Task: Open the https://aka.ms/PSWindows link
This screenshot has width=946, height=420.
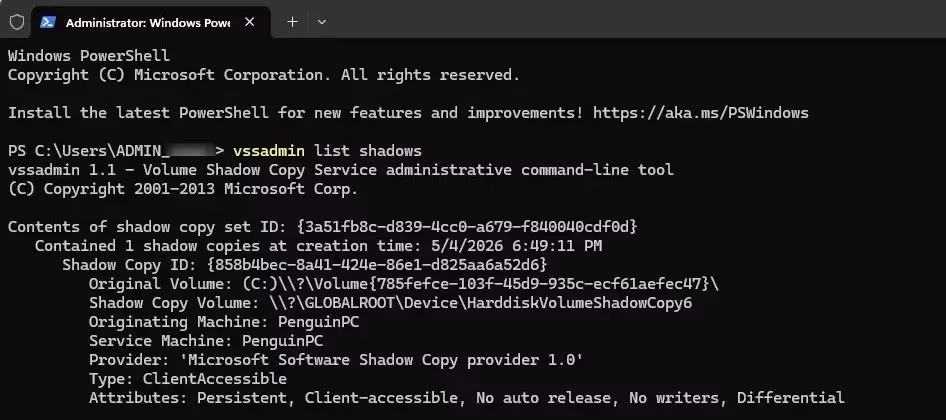Action: (700, 113)
